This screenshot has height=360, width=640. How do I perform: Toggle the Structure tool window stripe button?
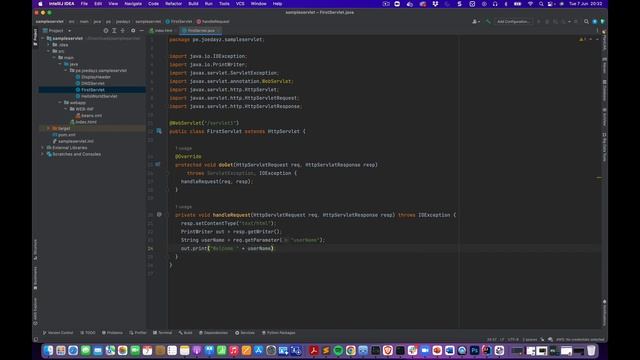point(36,249)
